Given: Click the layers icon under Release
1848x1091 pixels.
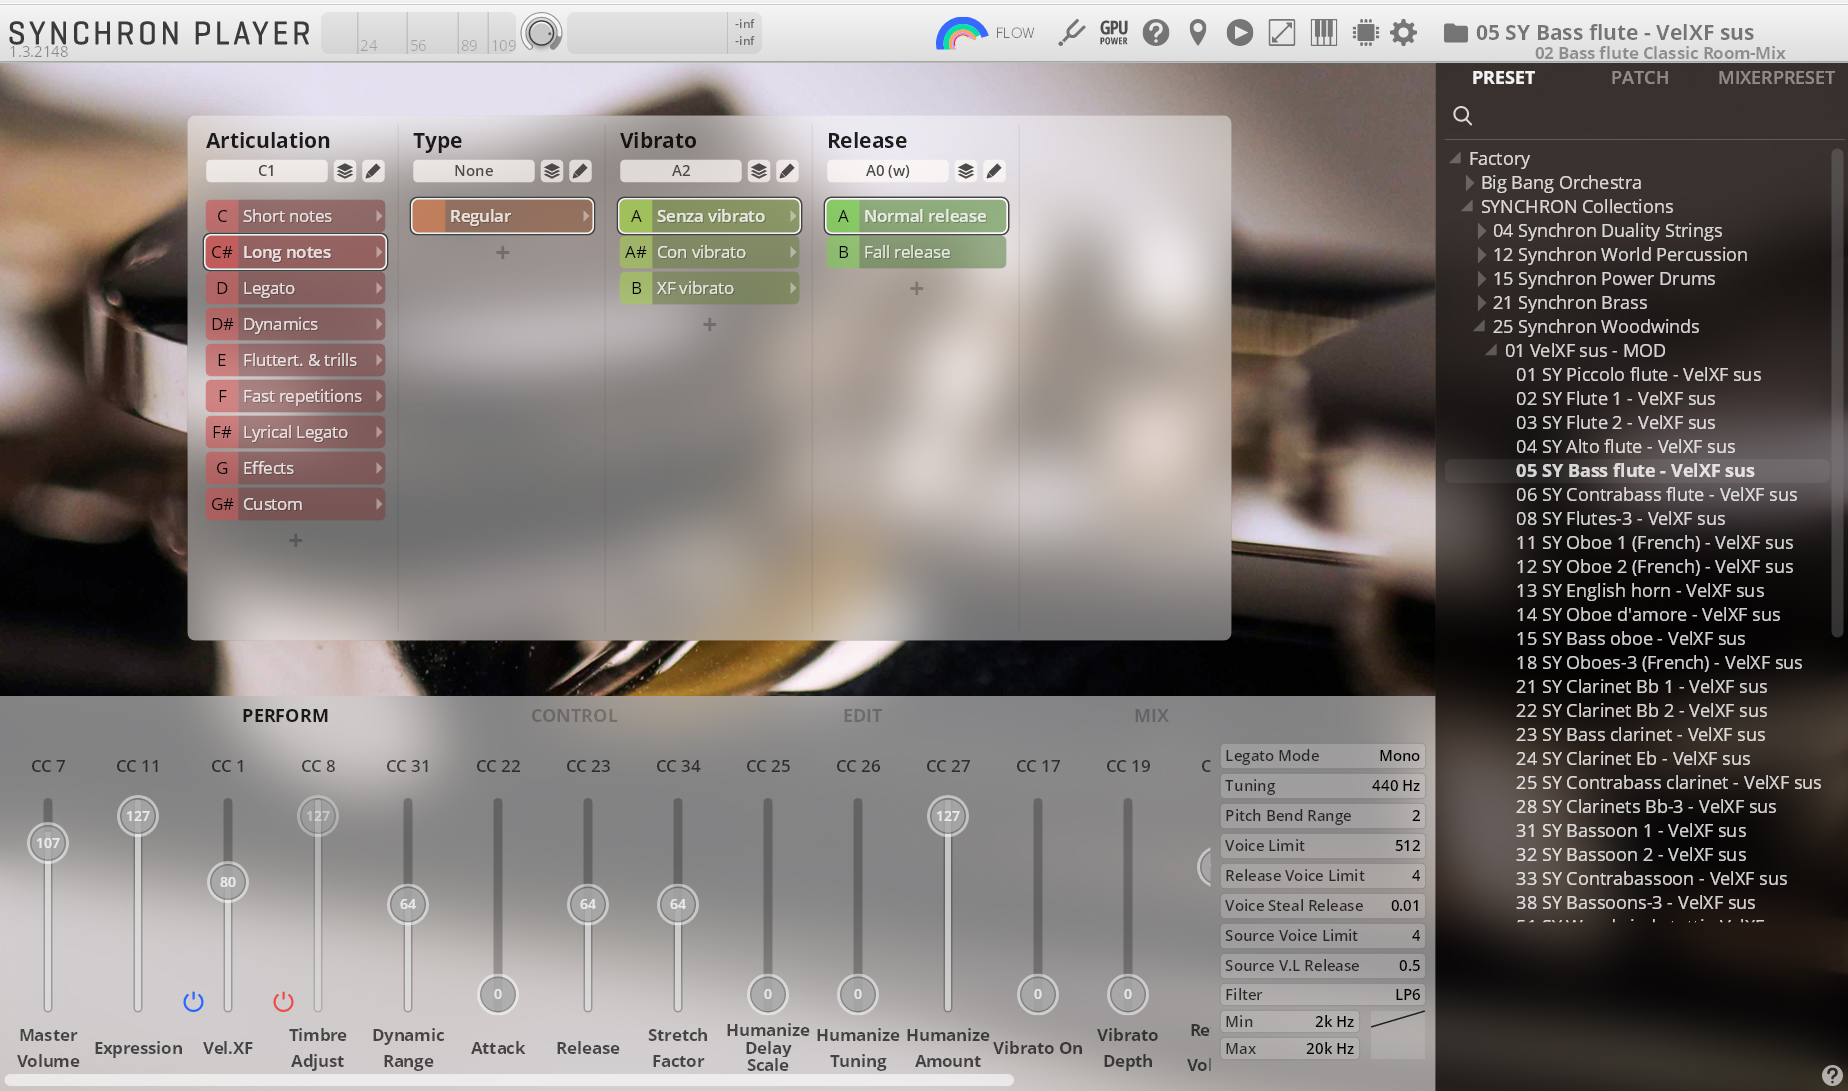Looking at the screenshot, I should click(x=966, y=171).
